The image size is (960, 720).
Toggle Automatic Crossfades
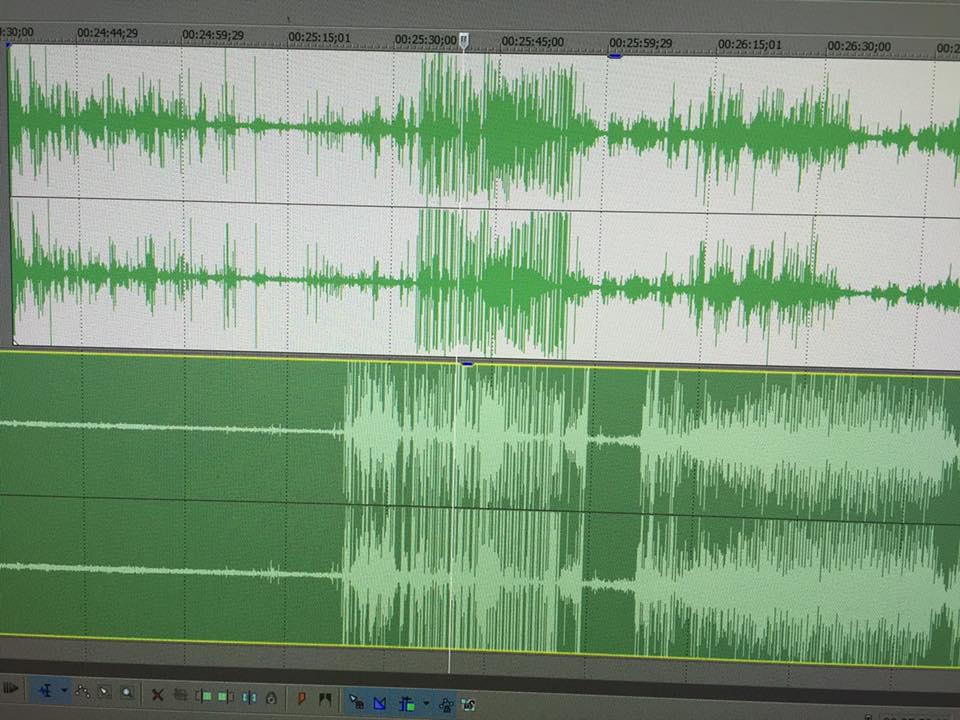(380, 702)
